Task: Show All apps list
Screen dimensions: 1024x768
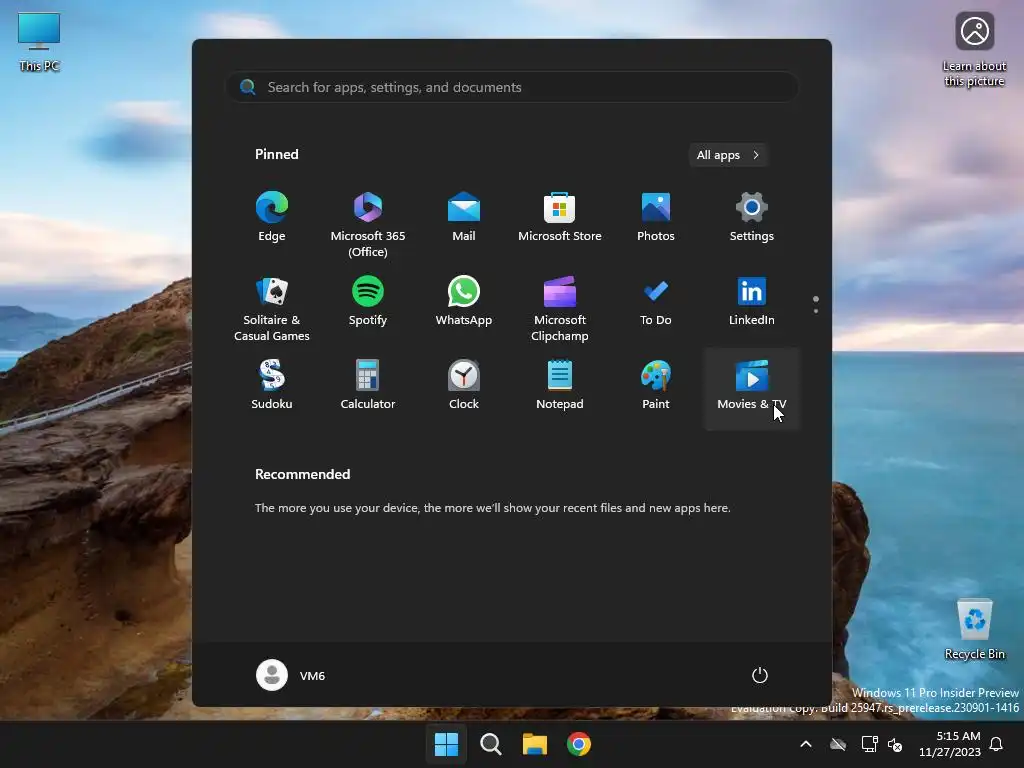Action: (x=728, y=155)
